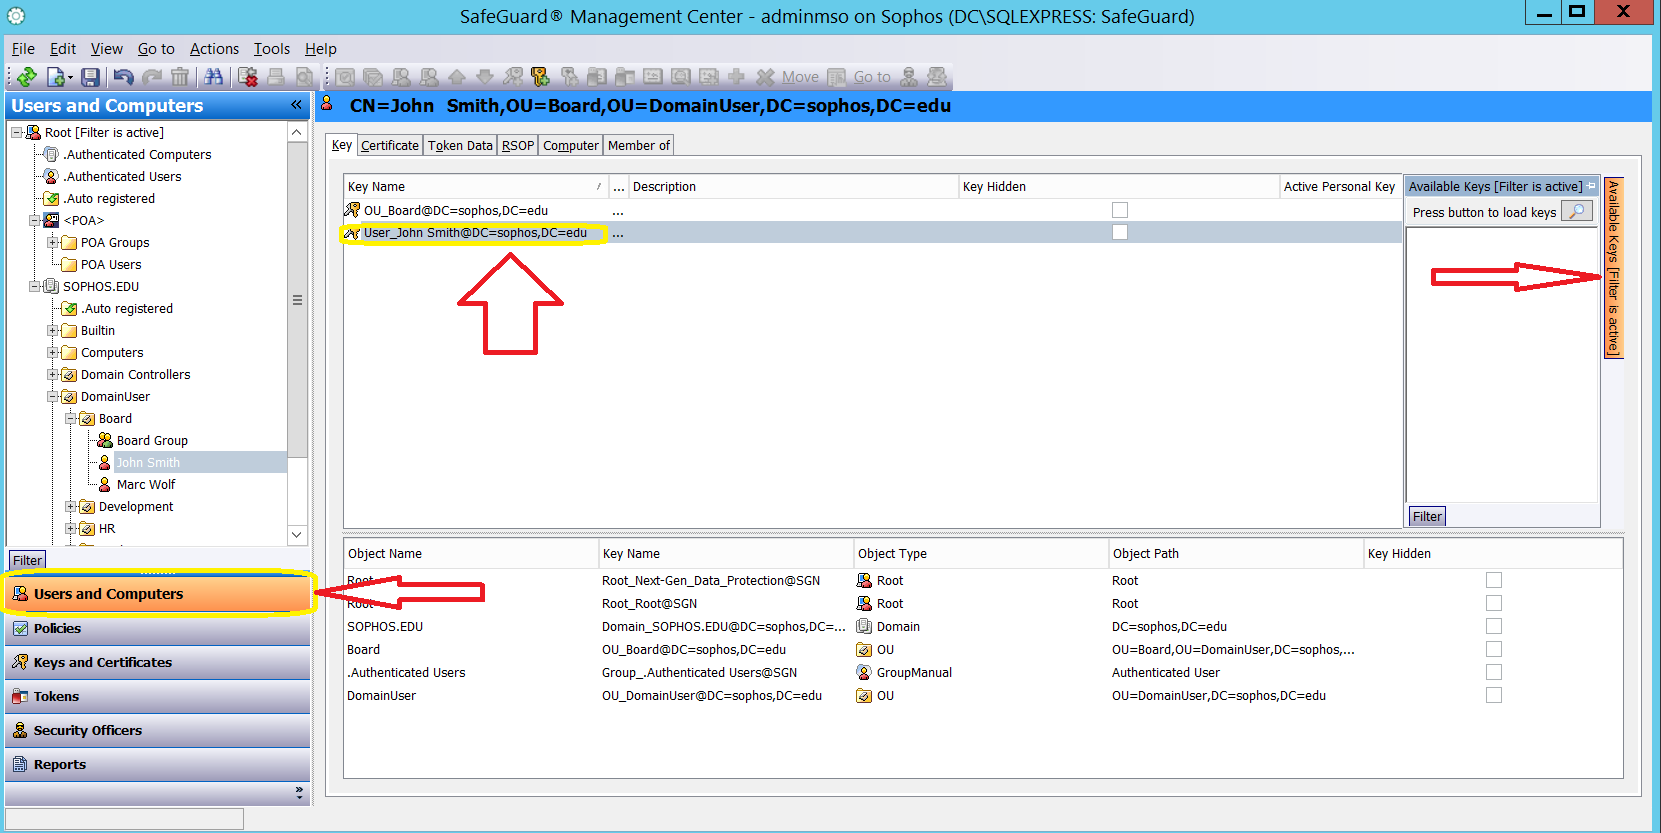This screenshot has width=1661, height=833.
Task: Click the Print preview magnifier icon
Action: (x=304, y=77)
